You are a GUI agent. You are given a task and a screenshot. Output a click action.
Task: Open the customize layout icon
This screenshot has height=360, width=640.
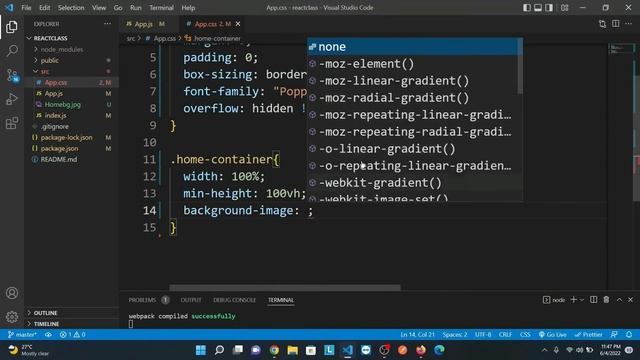tap(564, 7)
